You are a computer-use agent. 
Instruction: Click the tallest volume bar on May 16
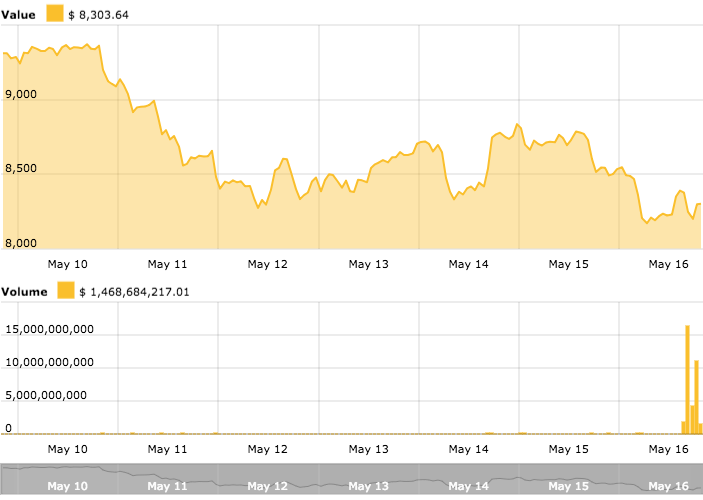687,379
